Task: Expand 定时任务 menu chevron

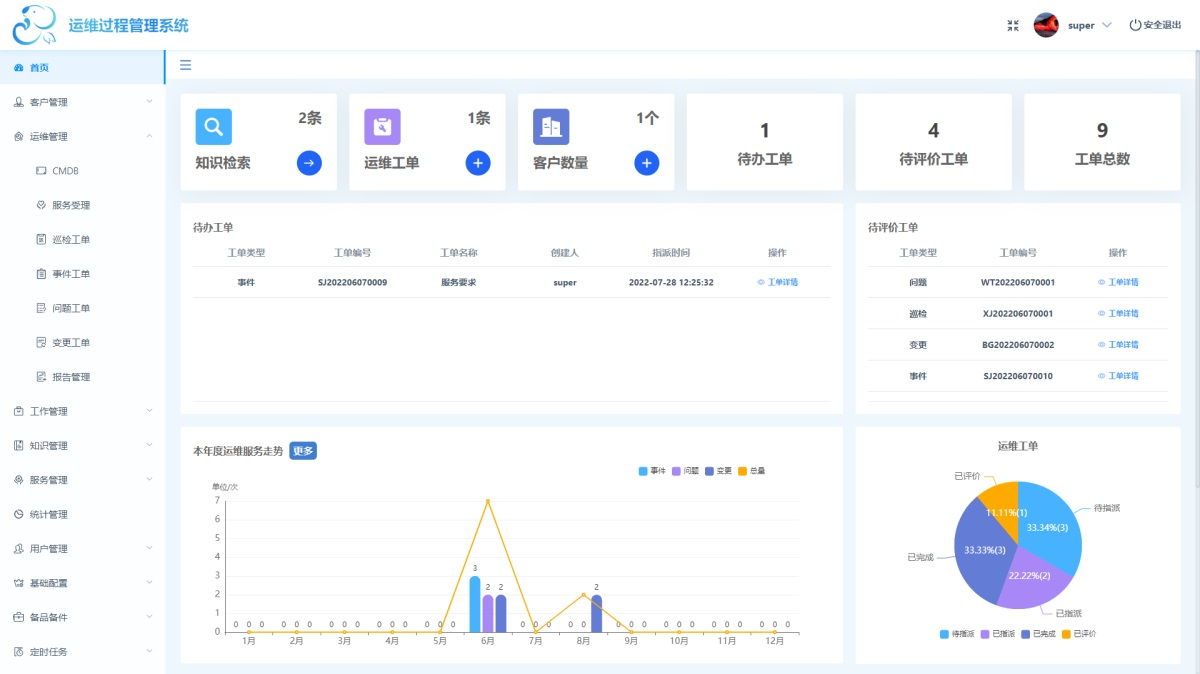Action: point(149,651)
